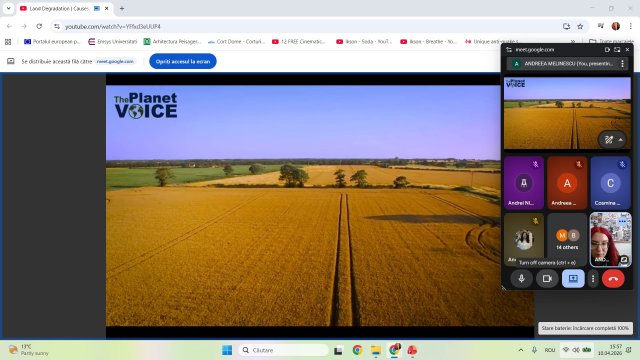The height and width of the screenshot is (360, 640).
Task: Open 'Cort Dome - Corturi' bookmark
Action: [x=237, y=42]
